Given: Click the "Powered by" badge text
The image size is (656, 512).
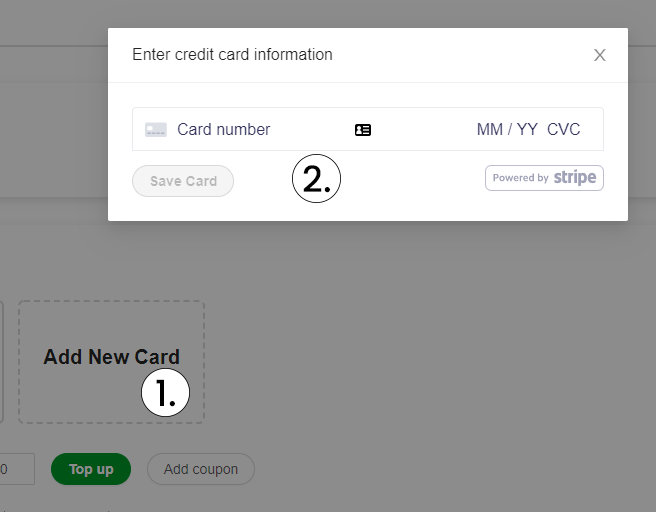Looking at the screenshot, I should (x=520, y=178).
